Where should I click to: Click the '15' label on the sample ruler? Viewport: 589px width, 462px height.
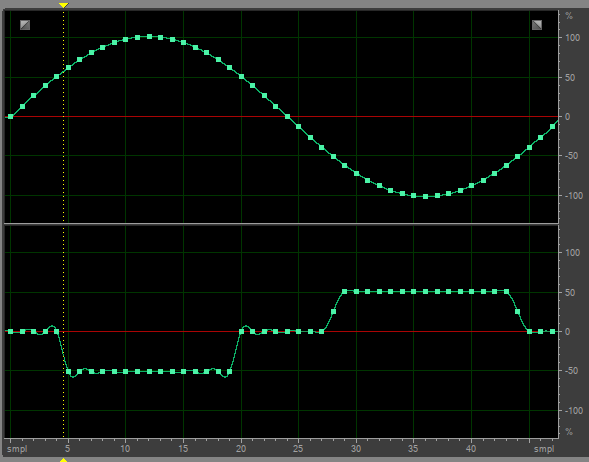[x=183, y=448]
